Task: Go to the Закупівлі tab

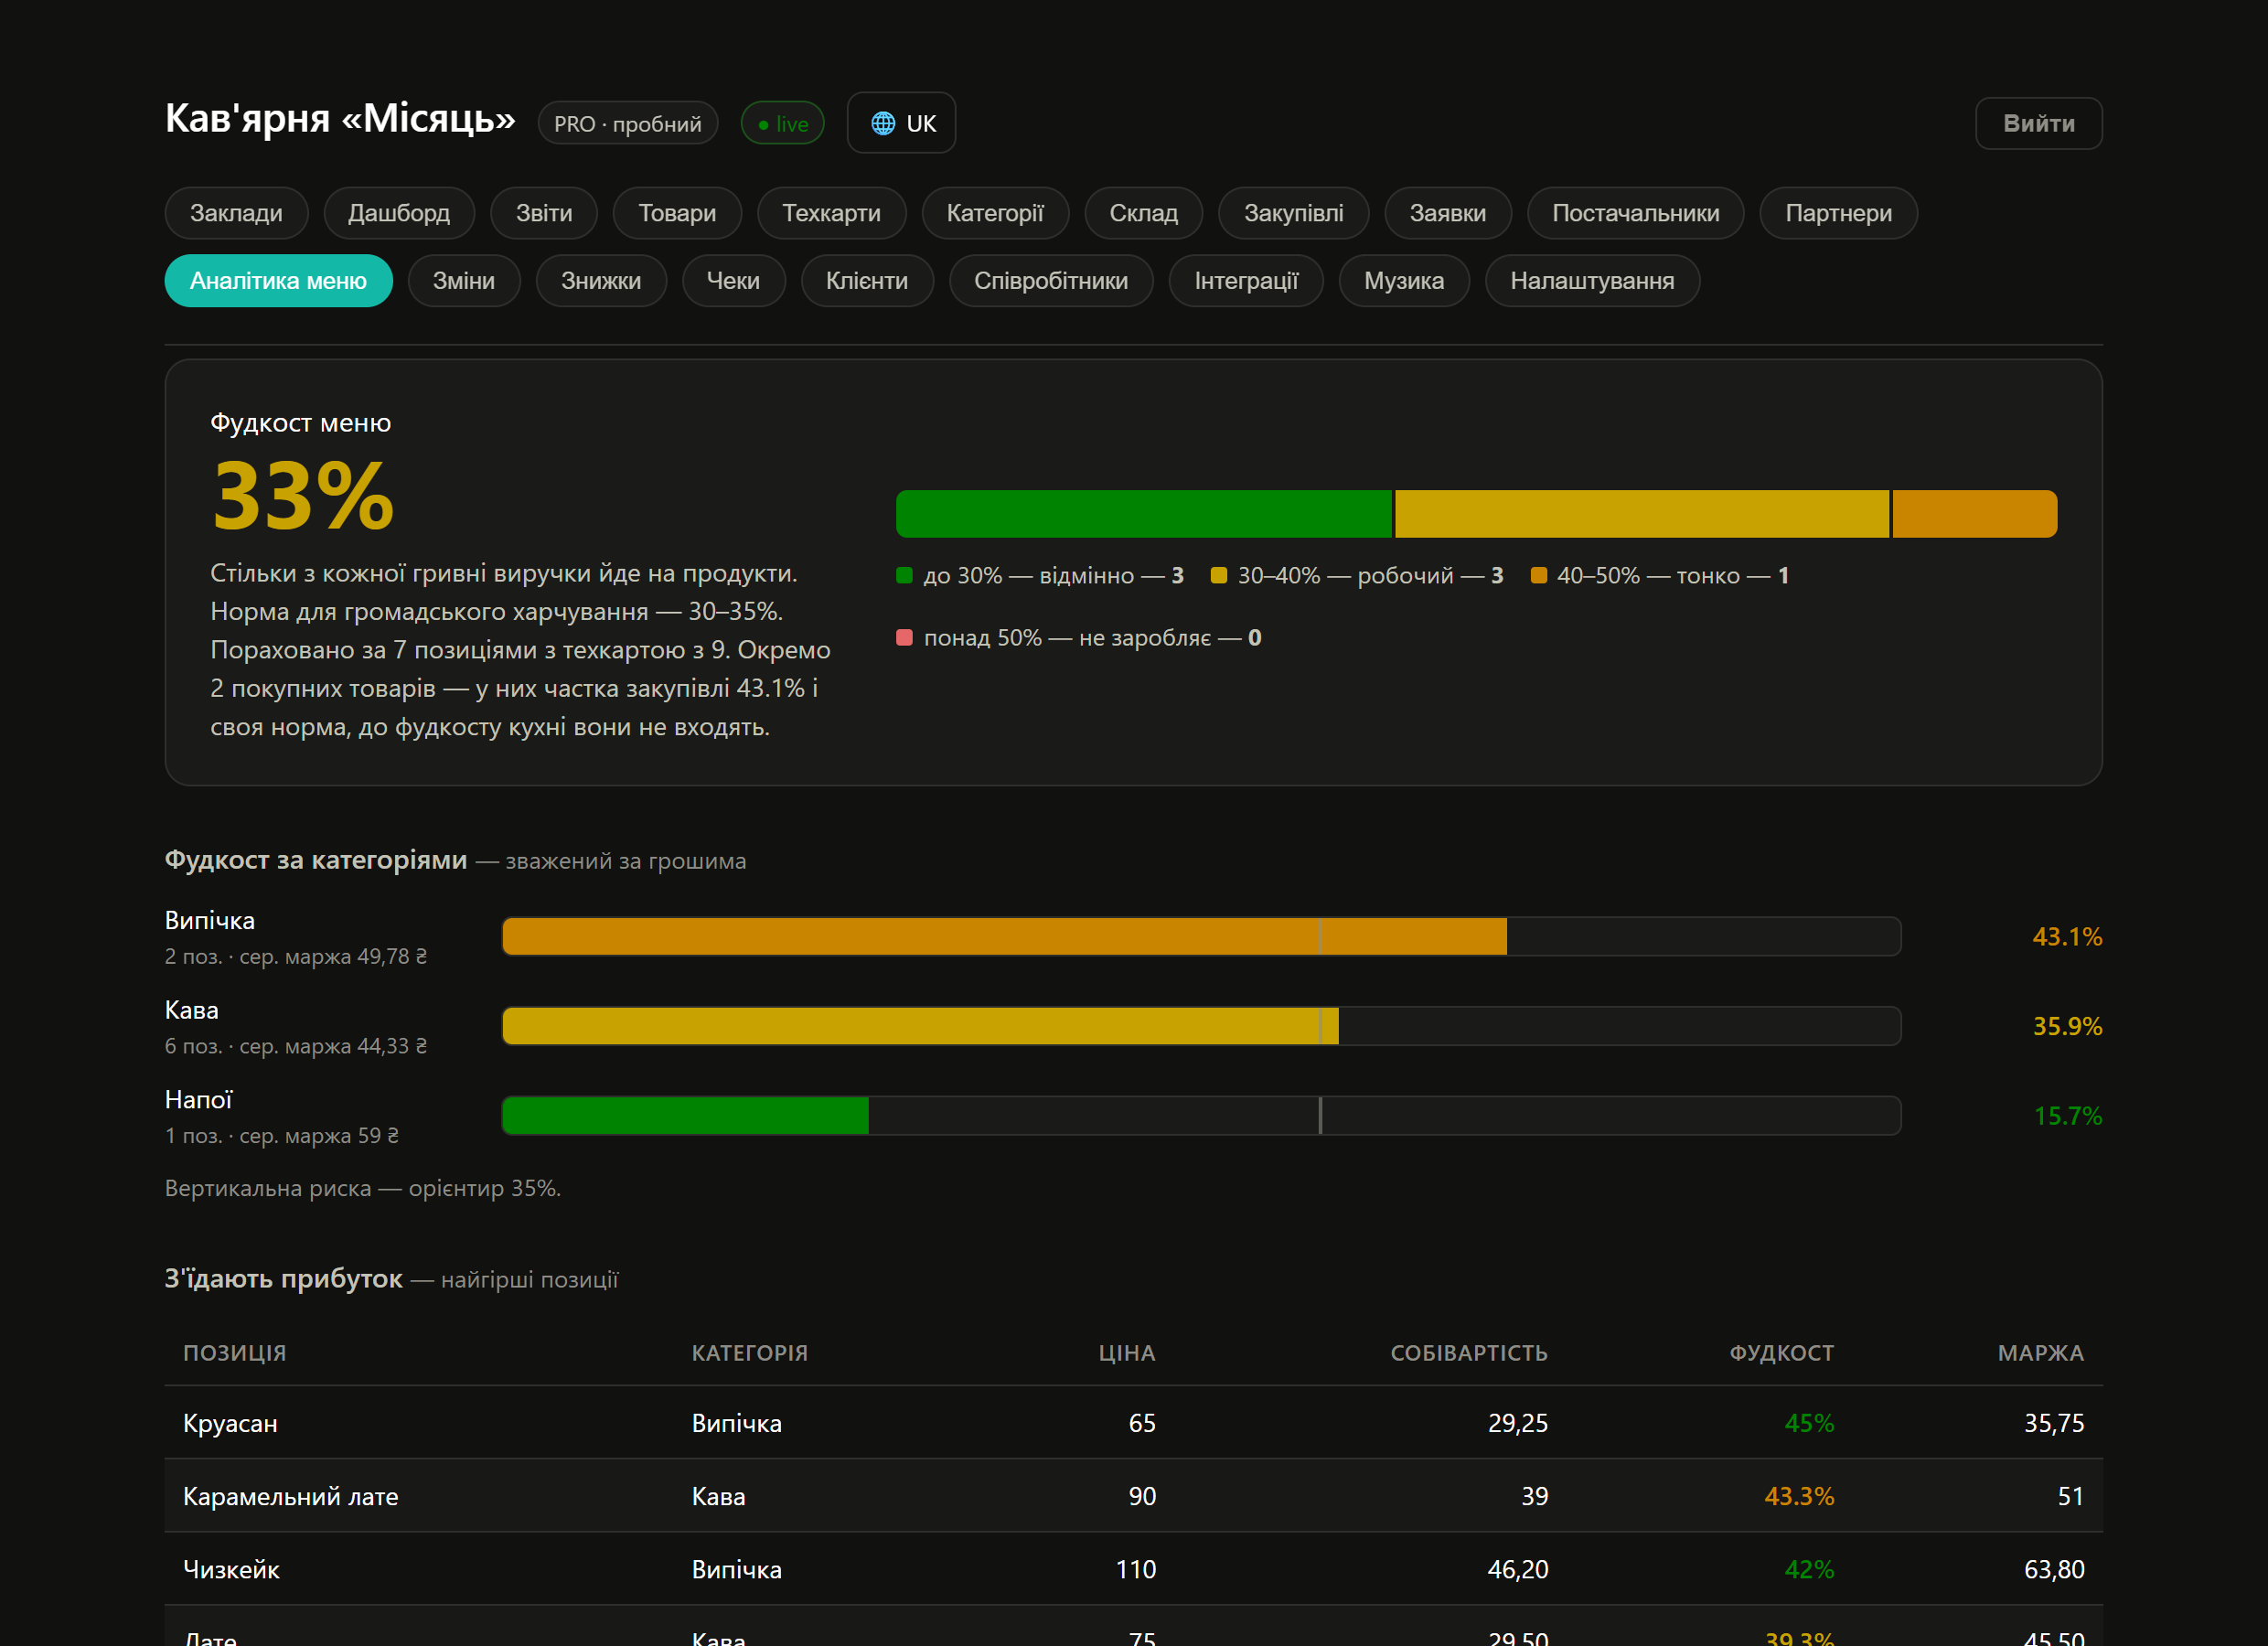Action: click(1293, 213)
